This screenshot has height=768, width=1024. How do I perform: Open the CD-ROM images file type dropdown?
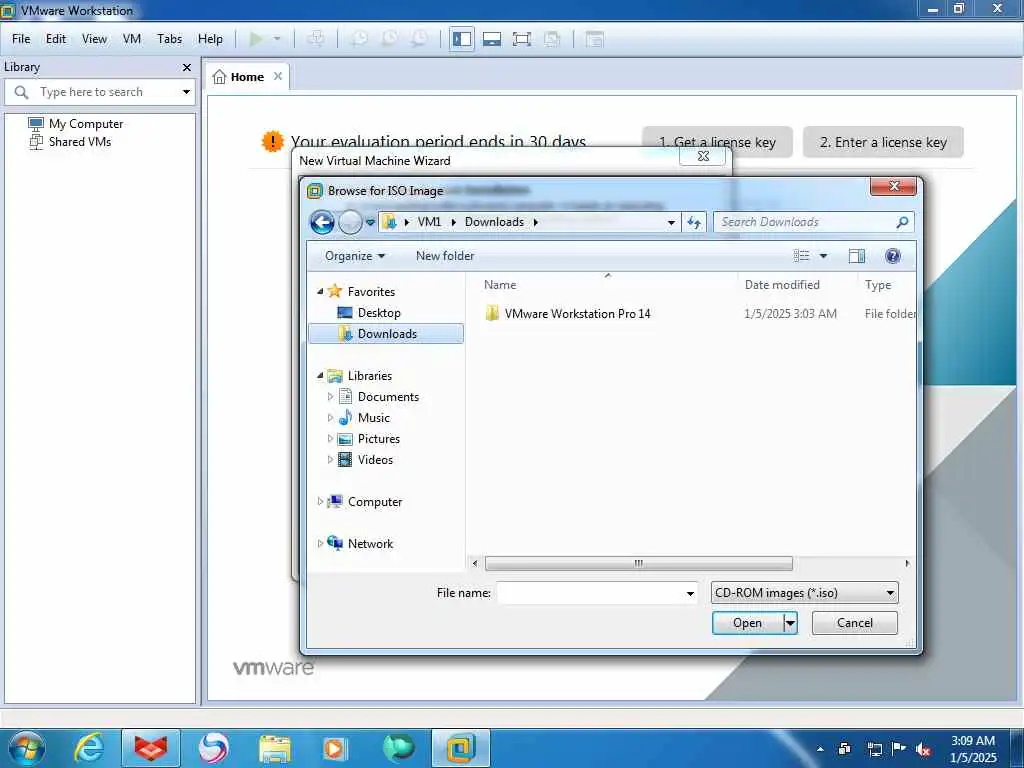[x=805, y=593]
